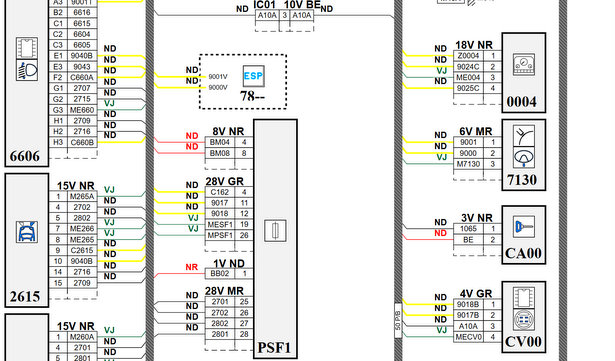The width and height of the screenshot is (615, 361).
Task: Click the MESF1 wire cell on 28V GR
Action: [x=220, y=224]
